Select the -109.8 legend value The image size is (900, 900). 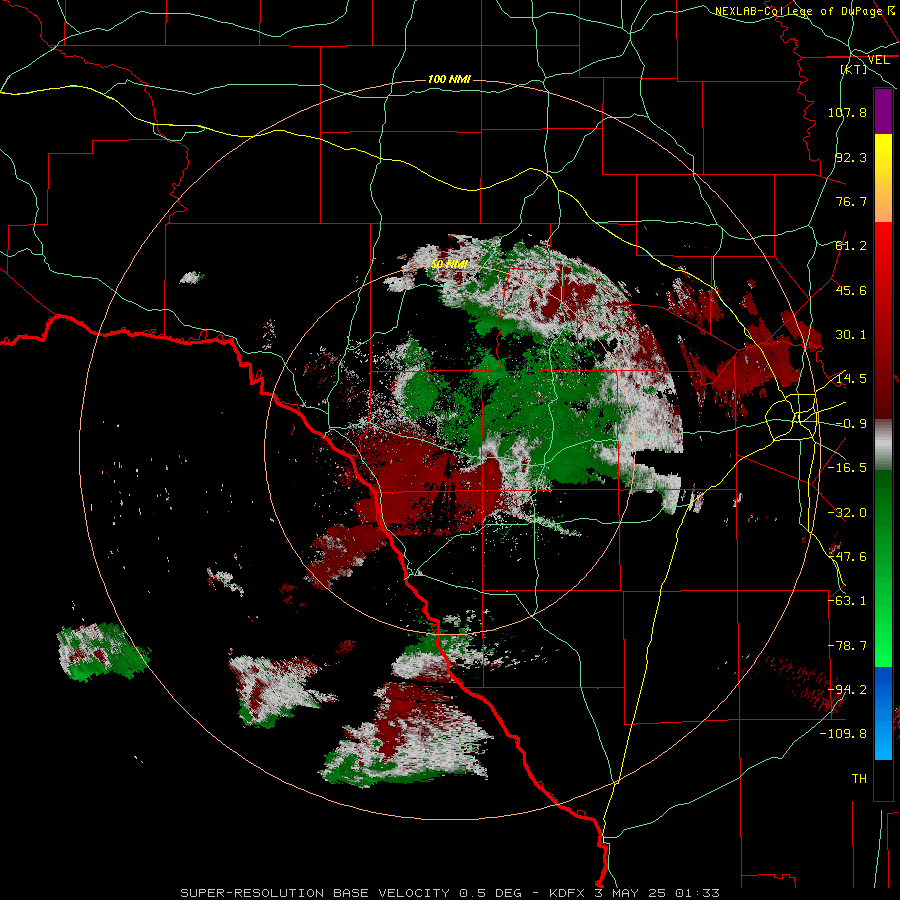(844, 734)
